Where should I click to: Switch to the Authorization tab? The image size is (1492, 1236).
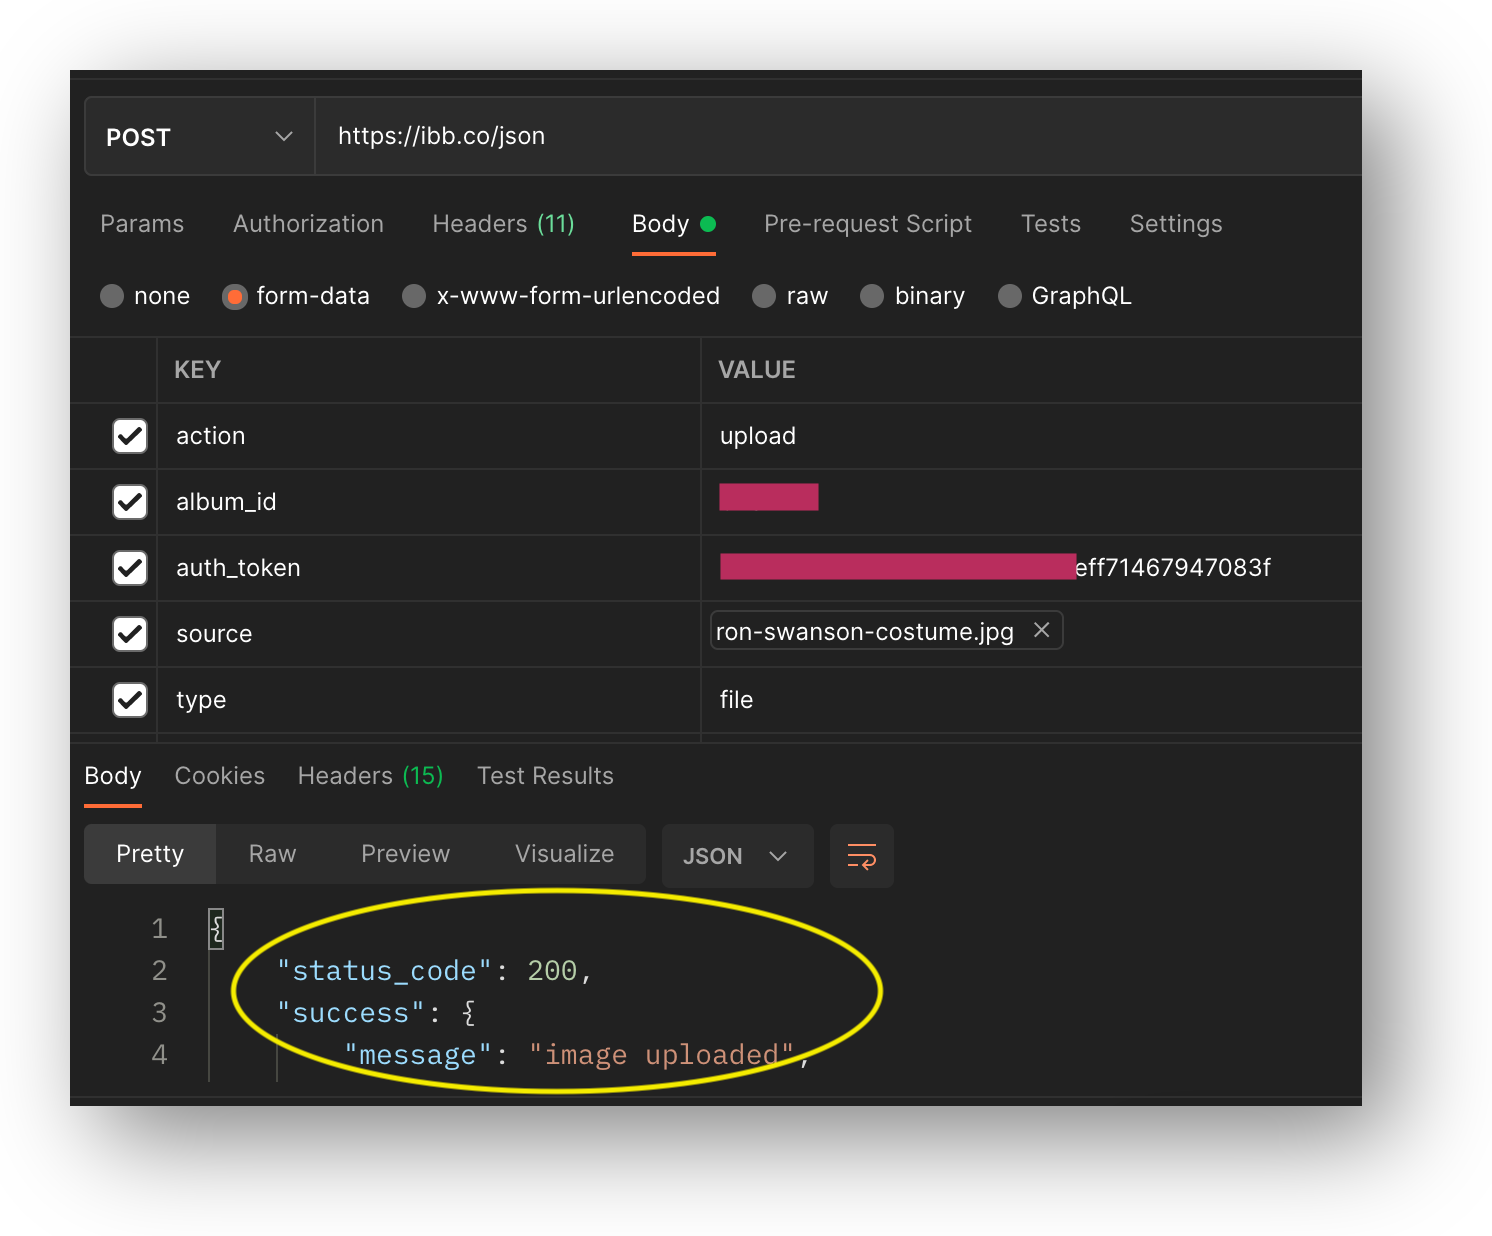point(308,224)
